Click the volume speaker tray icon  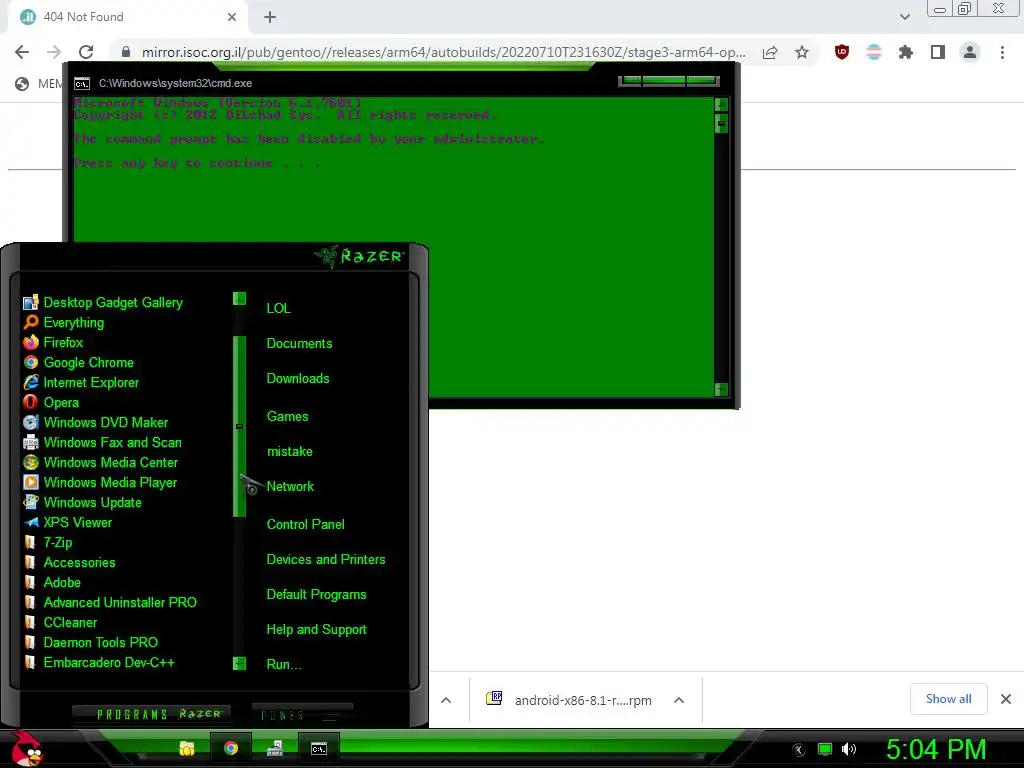coord(849,749)
